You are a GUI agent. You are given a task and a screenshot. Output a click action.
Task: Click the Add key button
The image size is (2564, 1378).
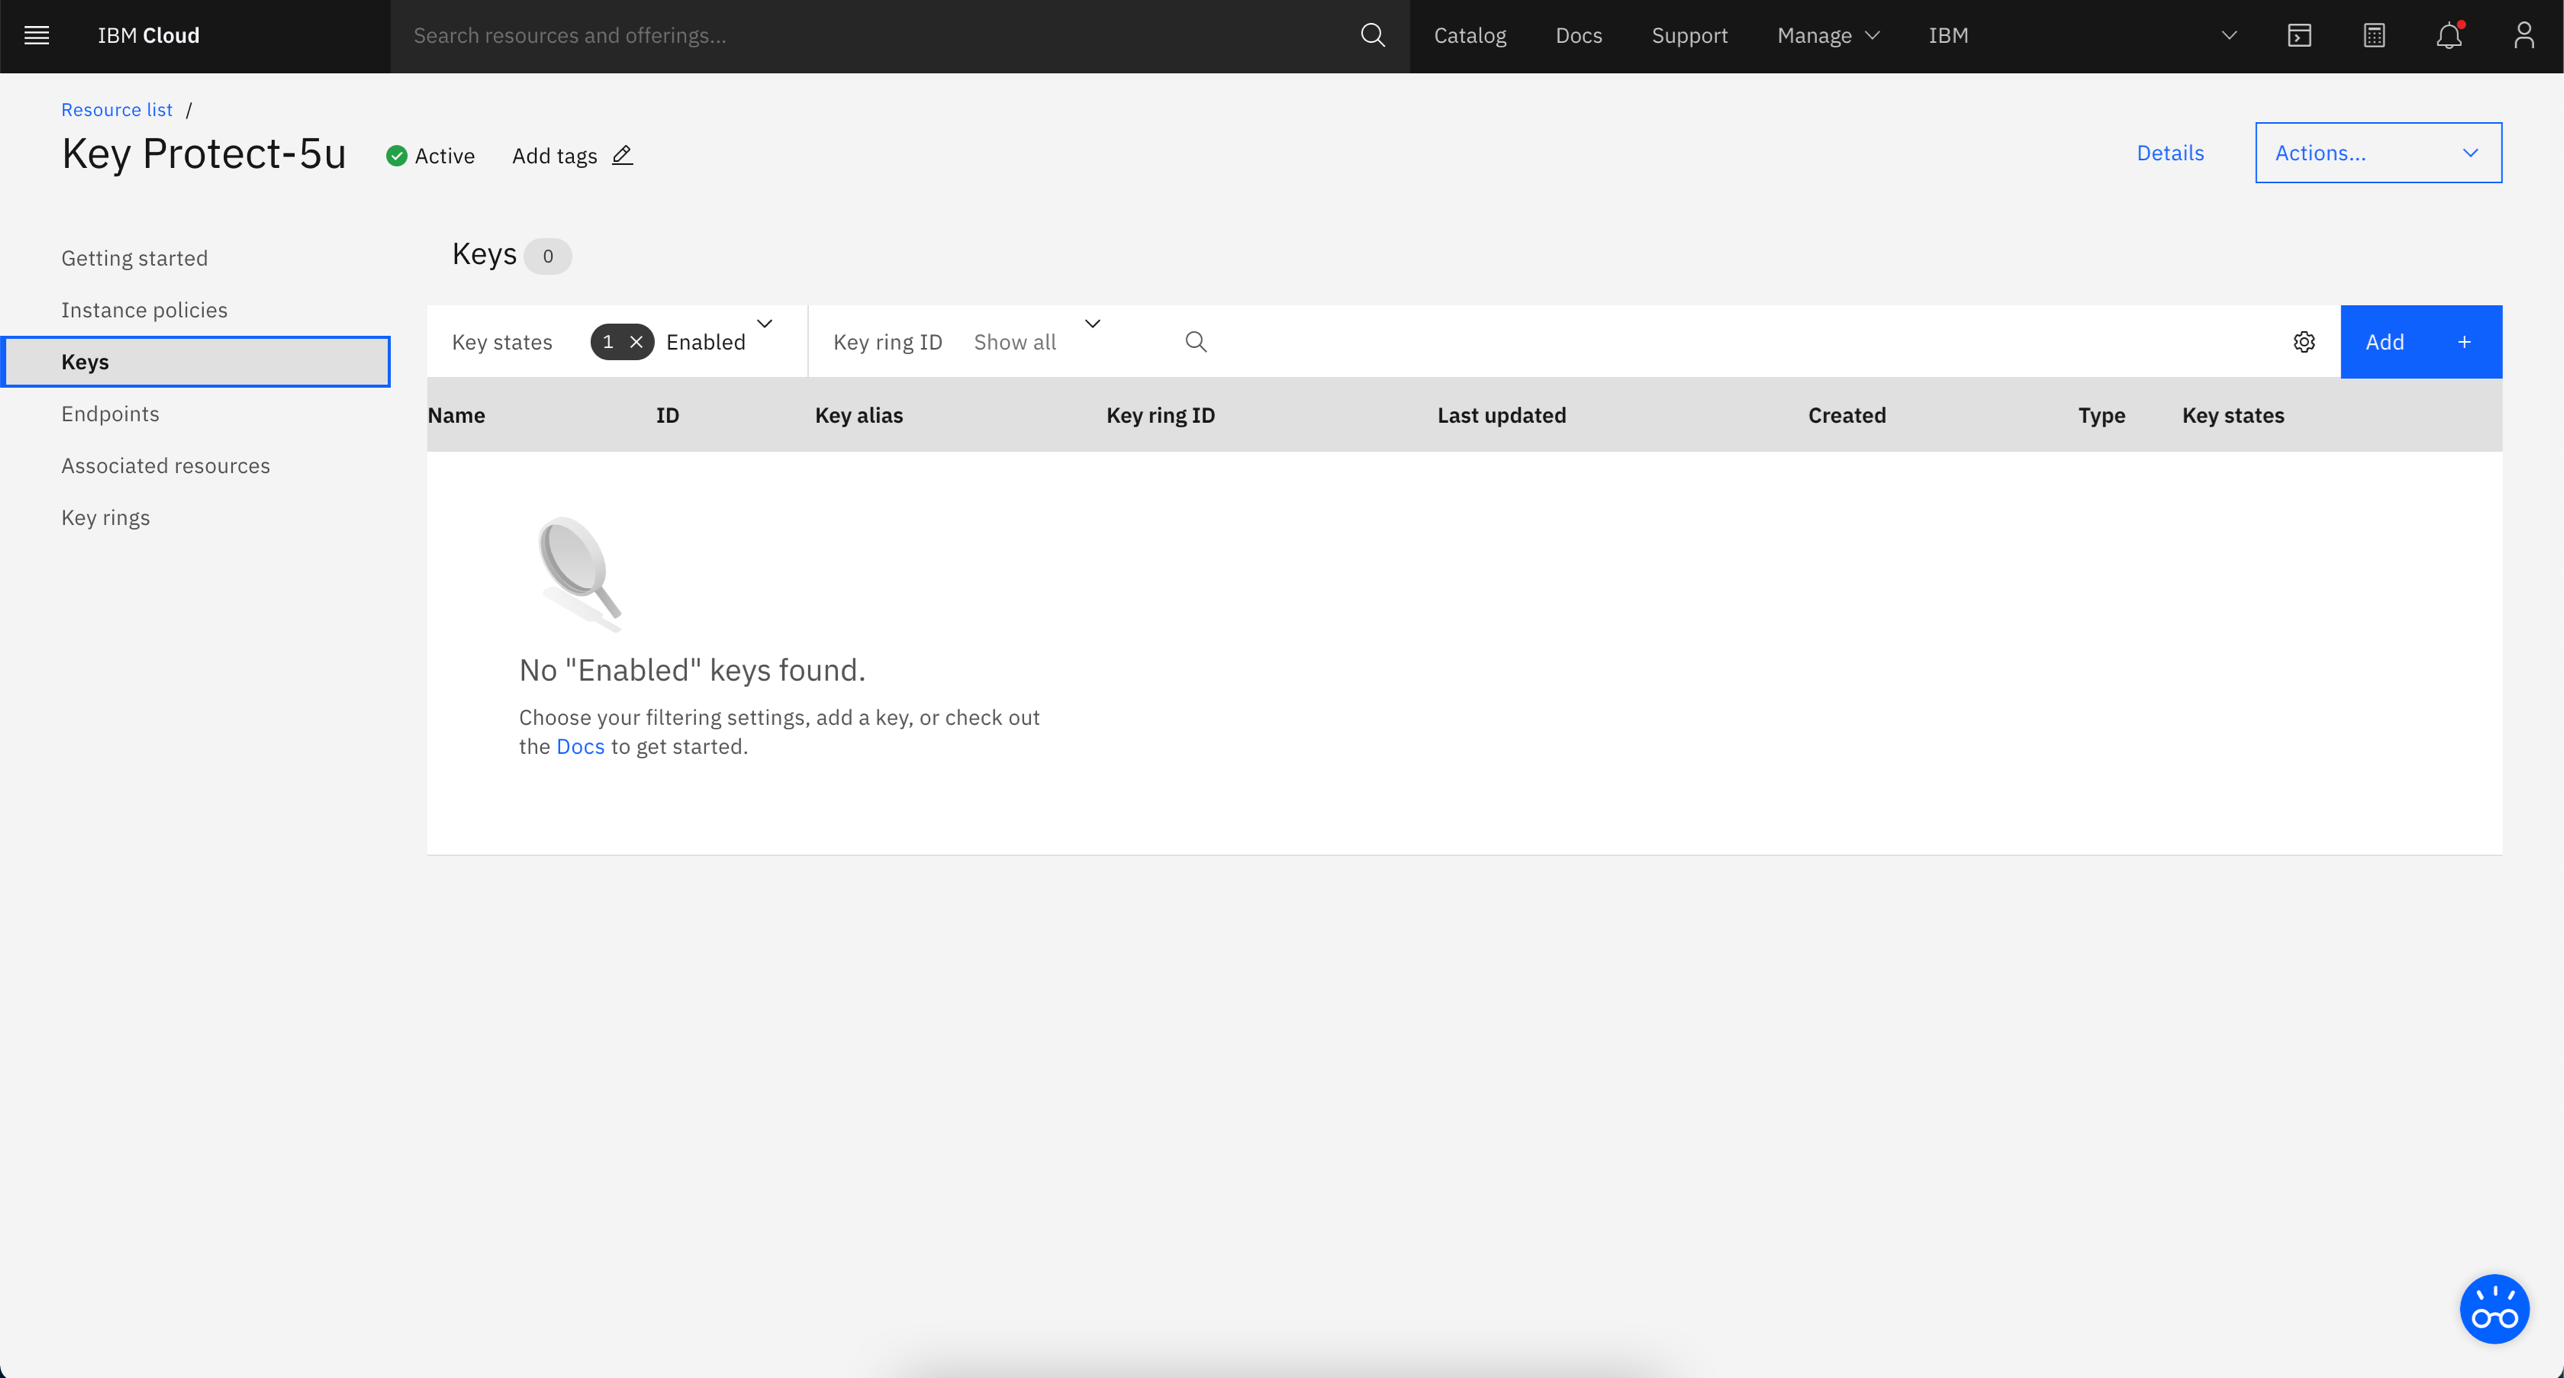pos(2421,342)
